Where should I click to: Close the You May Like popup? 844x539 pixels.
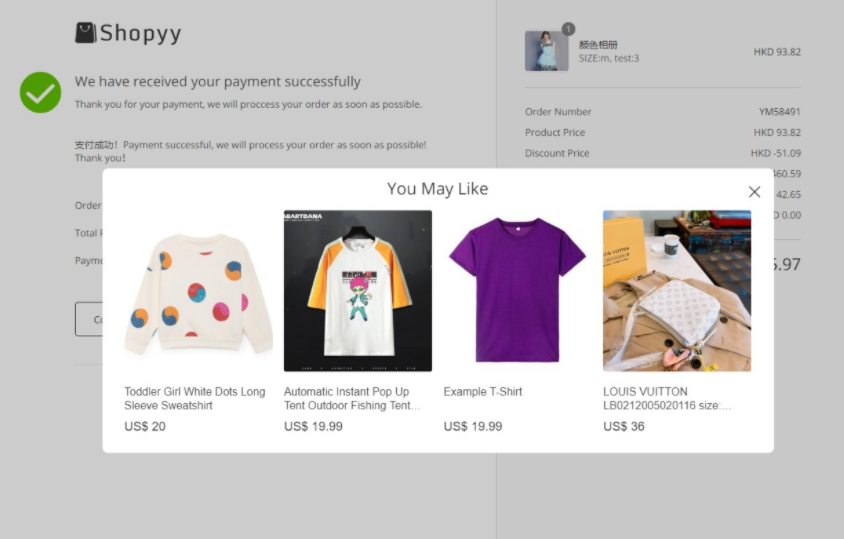tap(754, 192)
